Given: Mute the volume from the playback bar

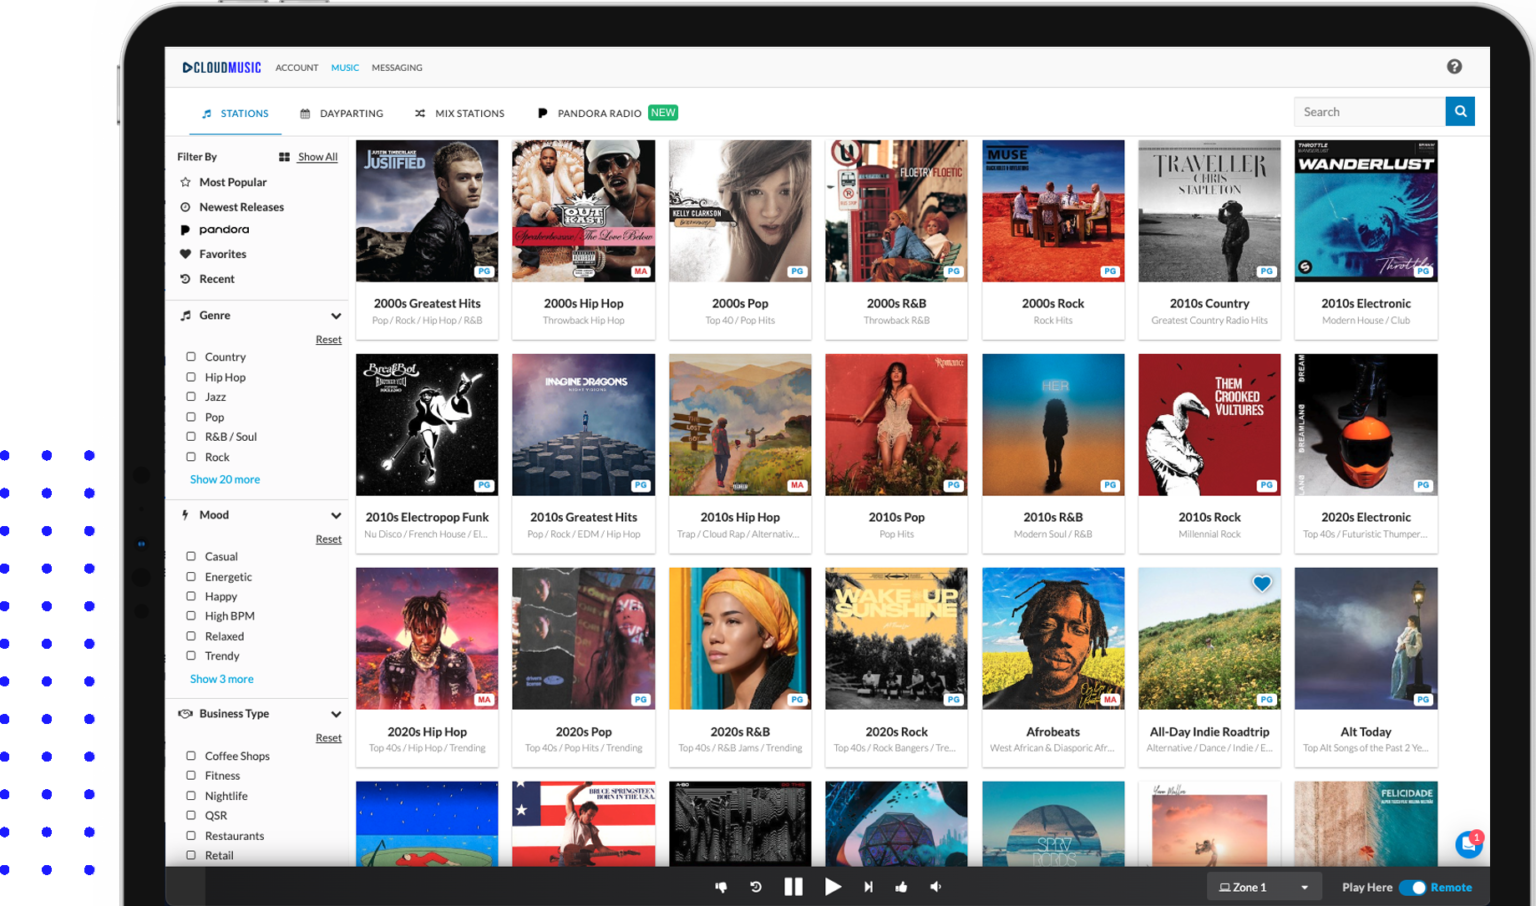Looking at the screenshot, I should tap(936, 886).
